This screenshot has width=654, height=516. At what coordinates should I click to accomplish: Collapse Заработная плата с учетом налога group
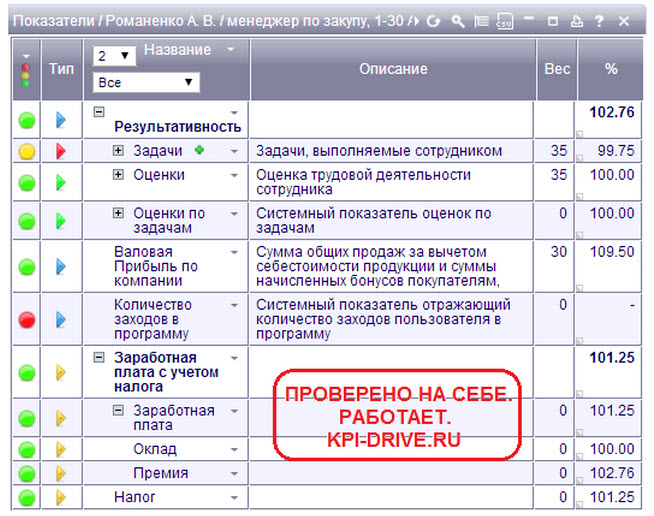99,357
